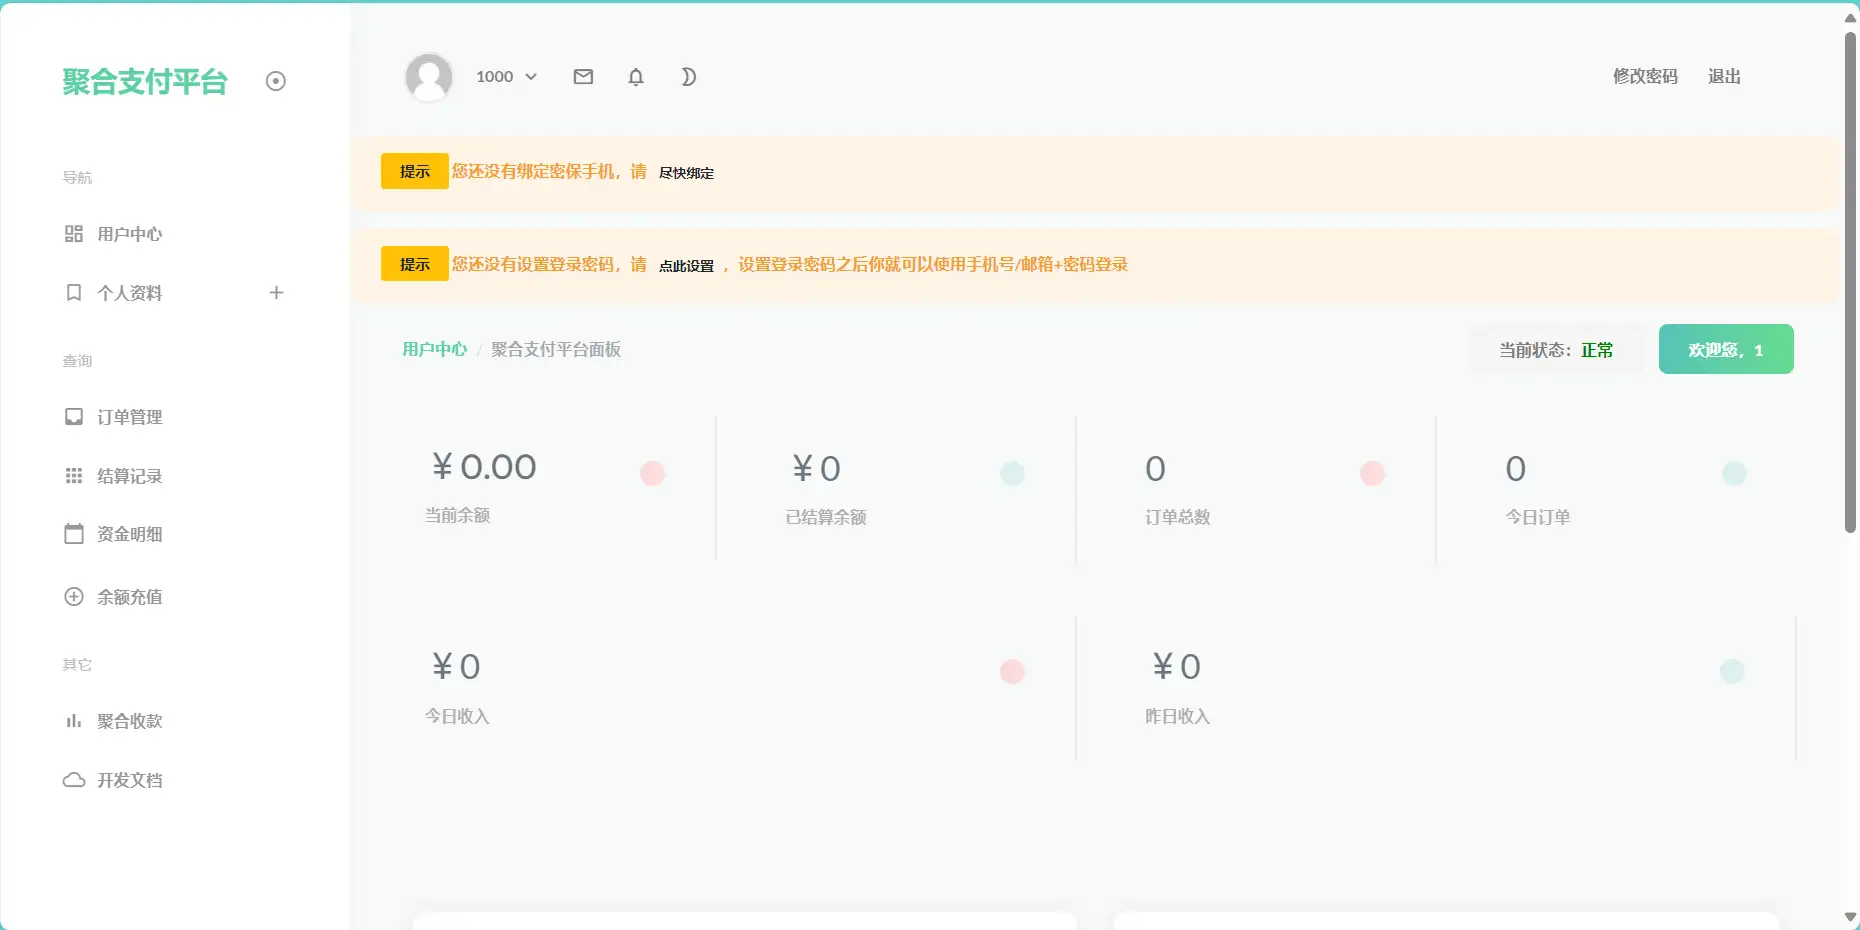The height and width of the screenshot is (930, 1860).
Task: Open the 开发文档 documentation
Action: click(132, 780)
